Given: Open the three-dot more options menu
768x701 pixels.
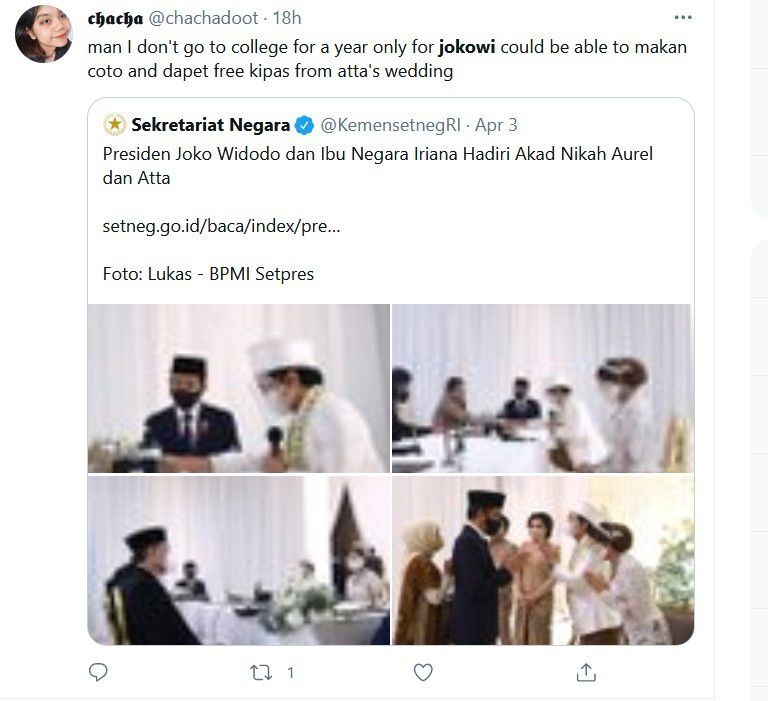Looking at the screenshot, I should [x=683, y=18].
